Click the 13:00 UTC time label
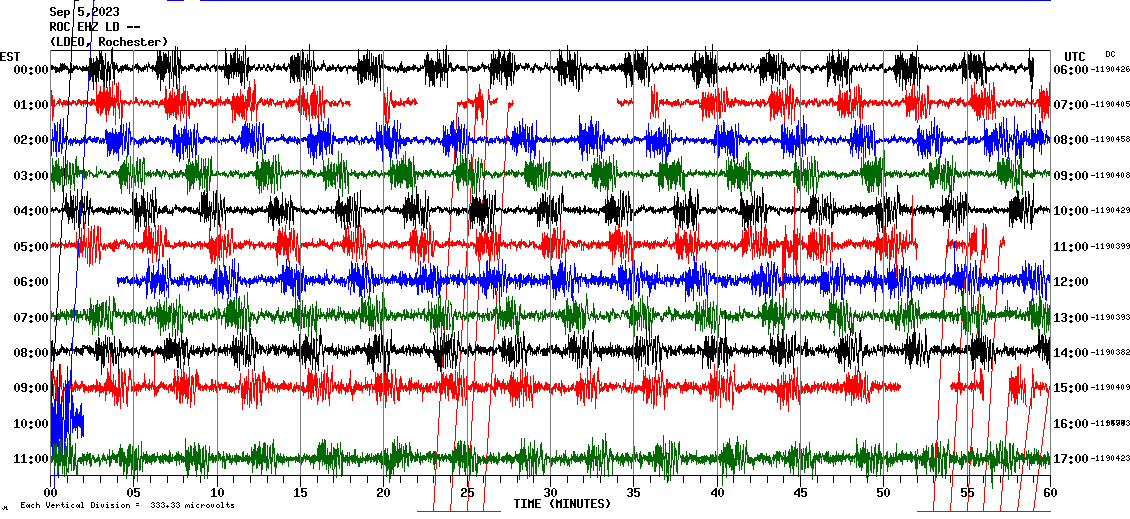 [x=1071, y=317]
